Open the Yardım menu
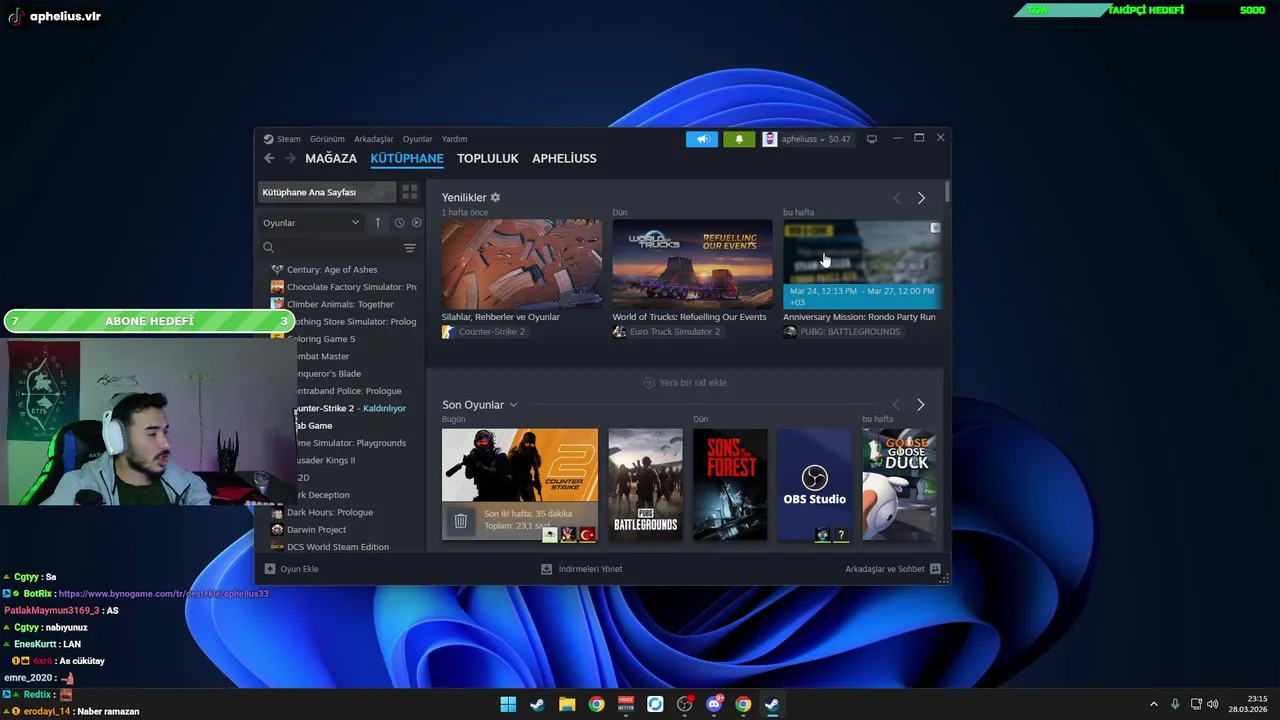Screen dimensions: 1280x720 coord(454,139)
